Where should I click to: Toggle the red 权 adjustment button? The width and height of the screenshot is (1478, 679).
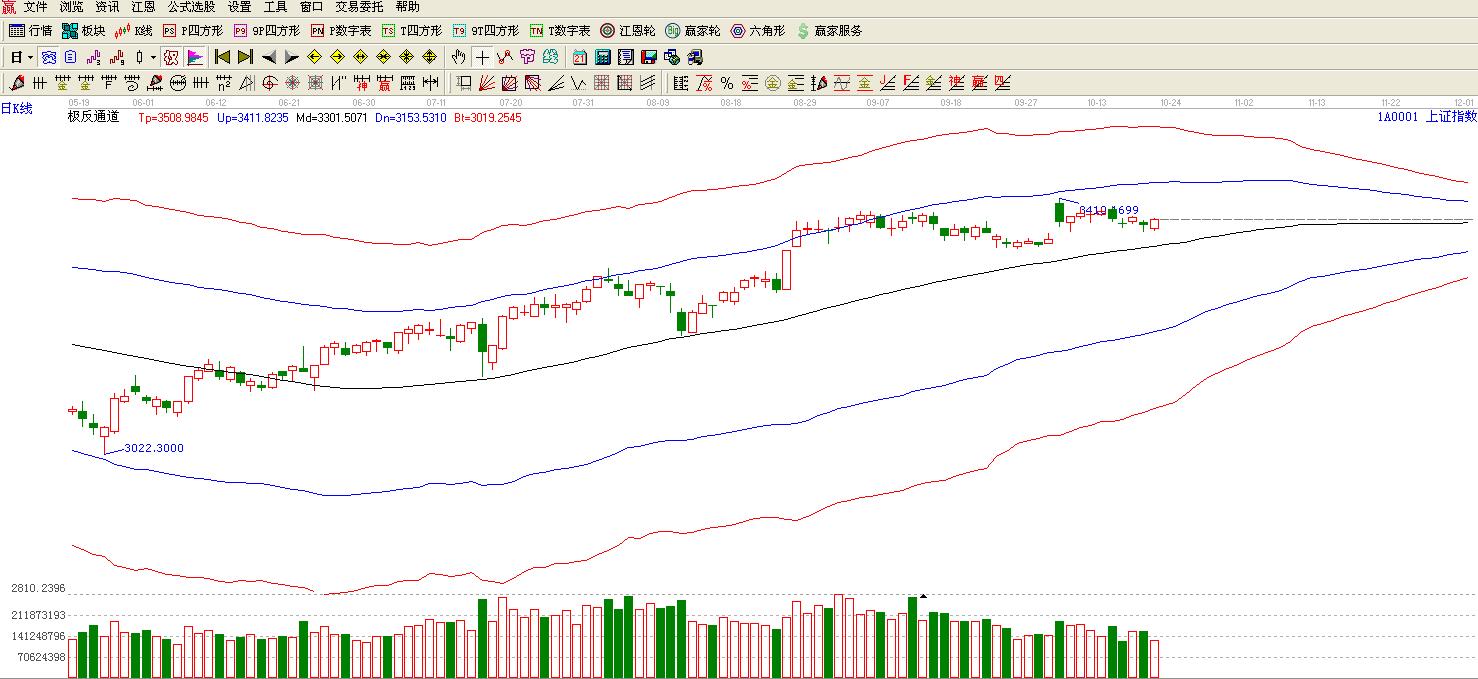[170, 57]
